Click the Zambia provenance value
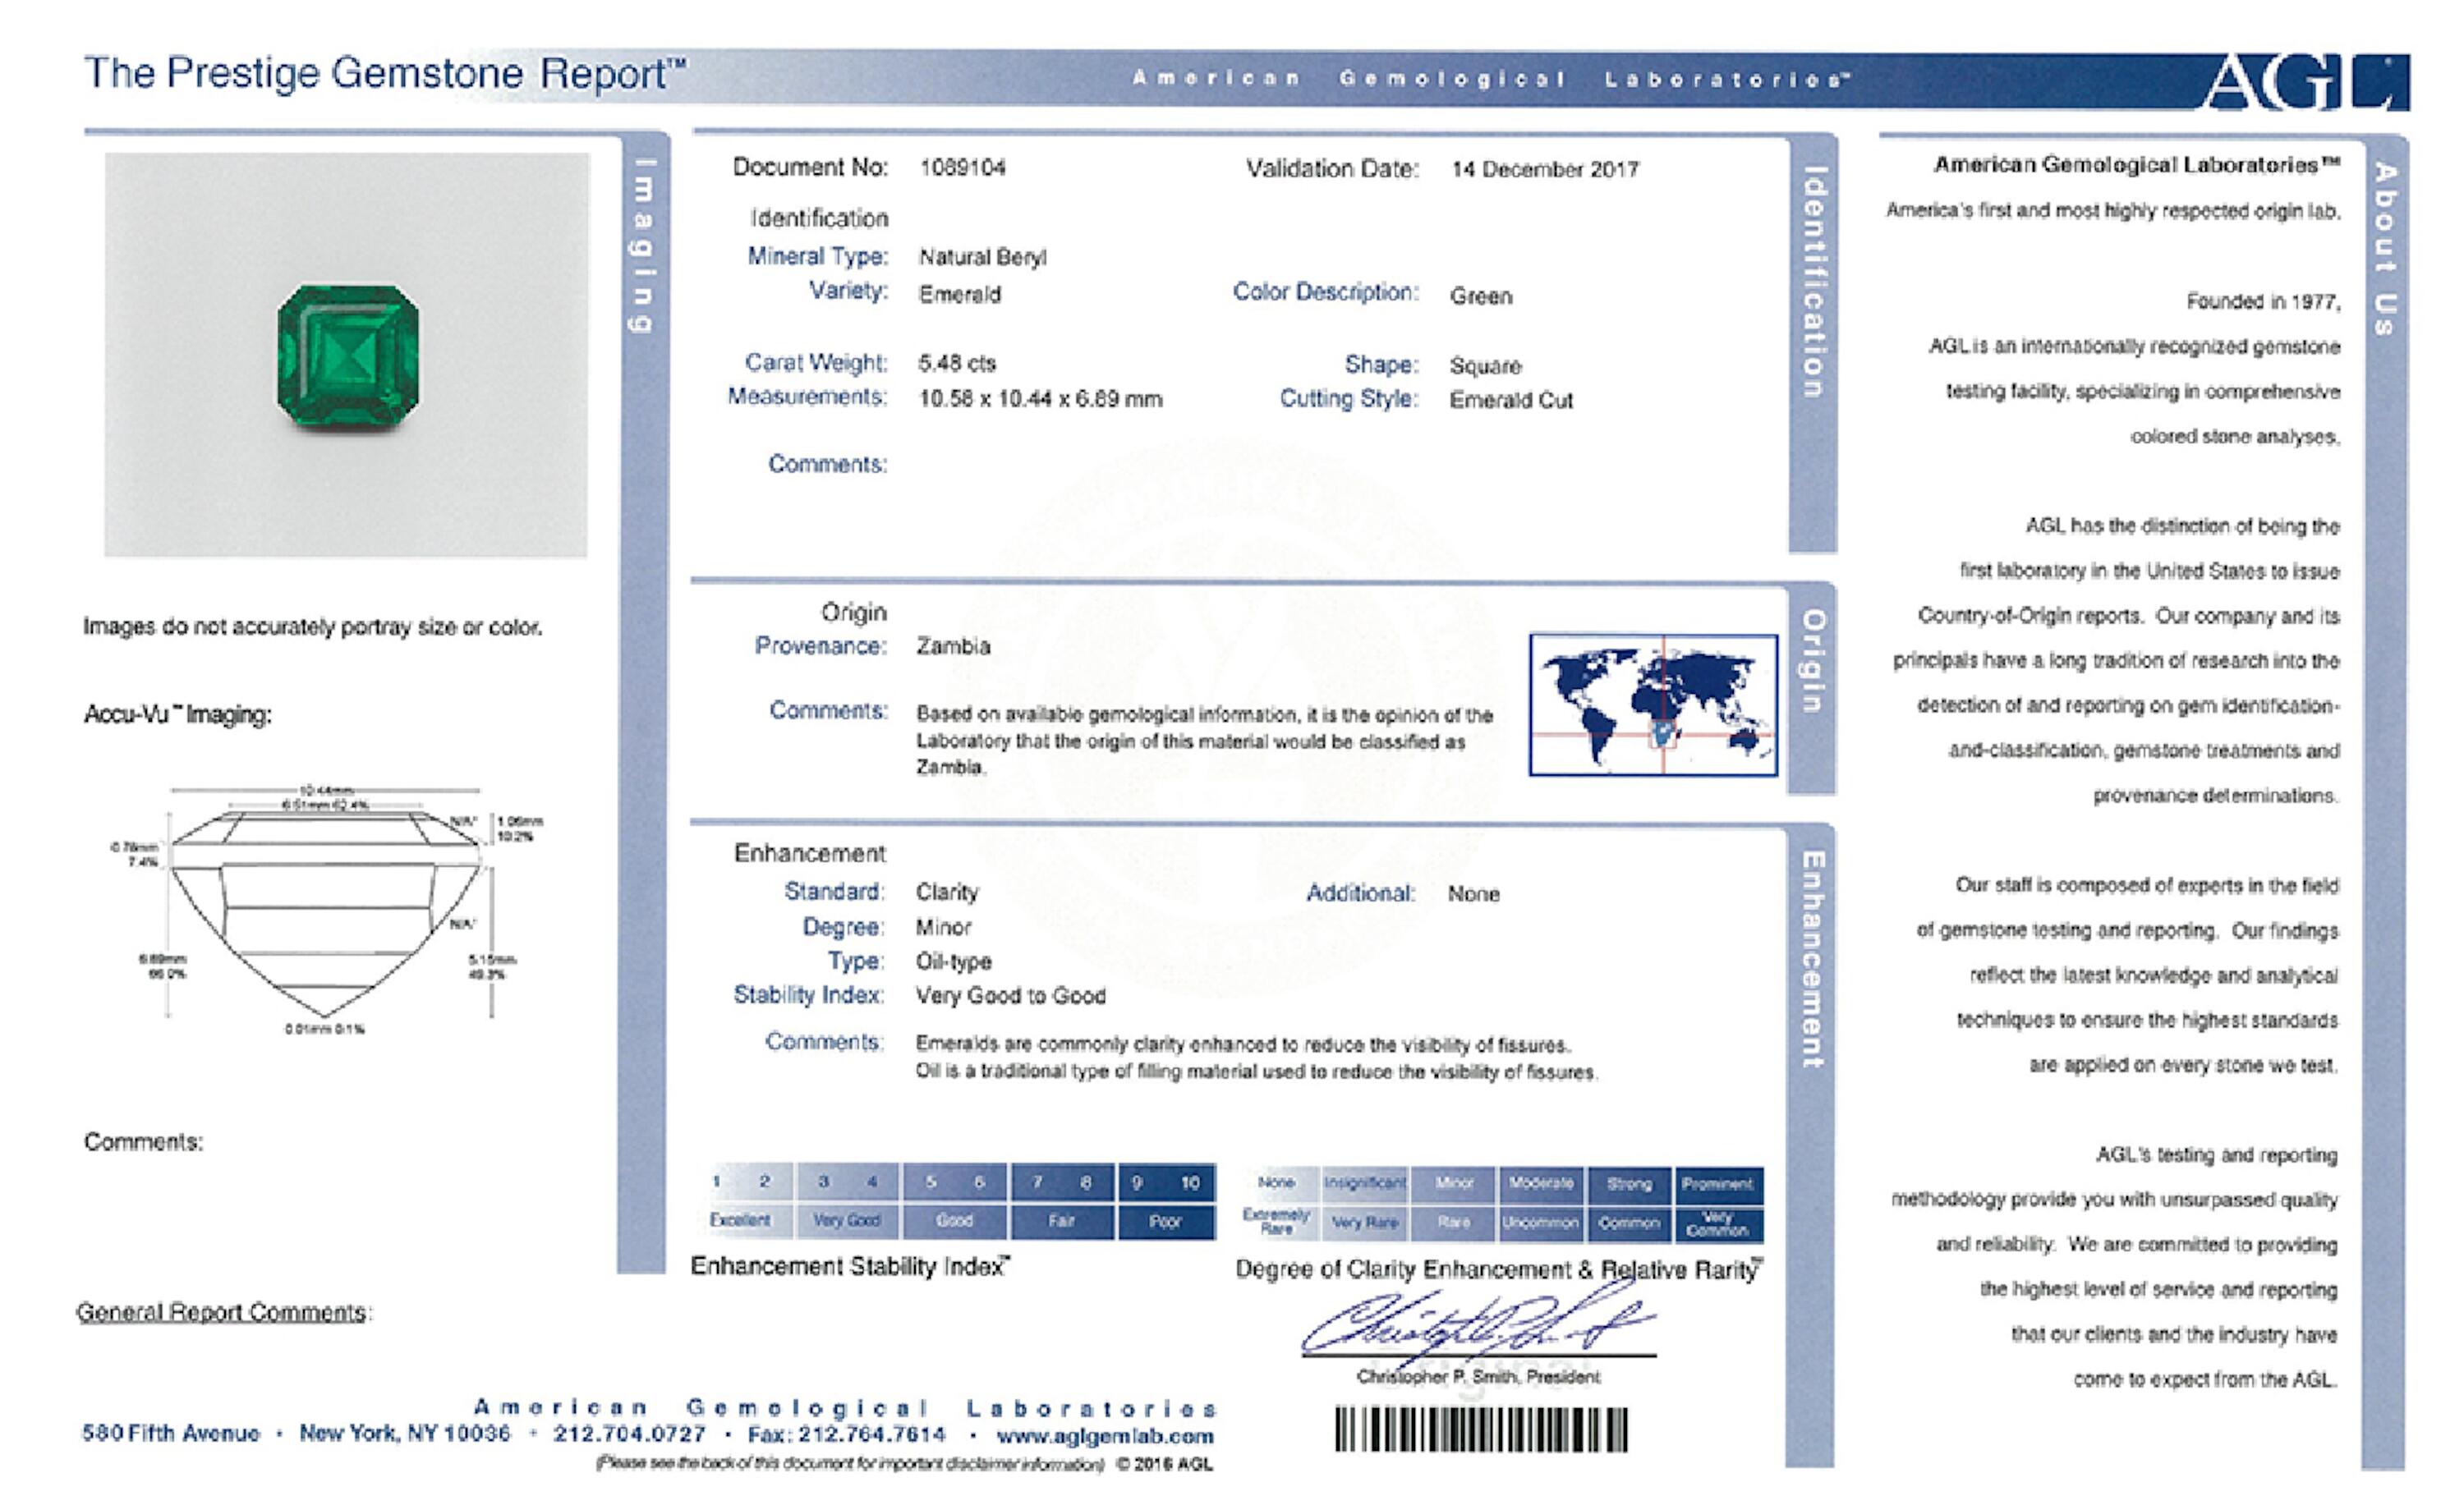The width and height of the screenshot is (2464, 1496). [x=953, y=646]
